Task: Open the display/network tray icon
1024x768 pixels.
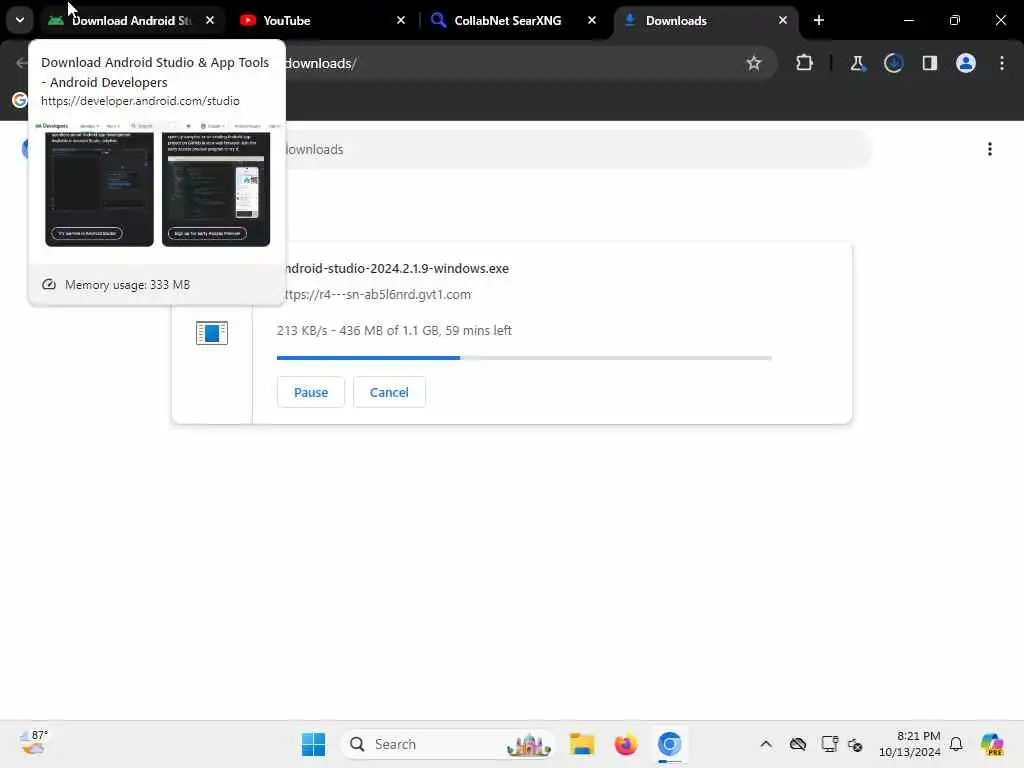Action: 829,744
